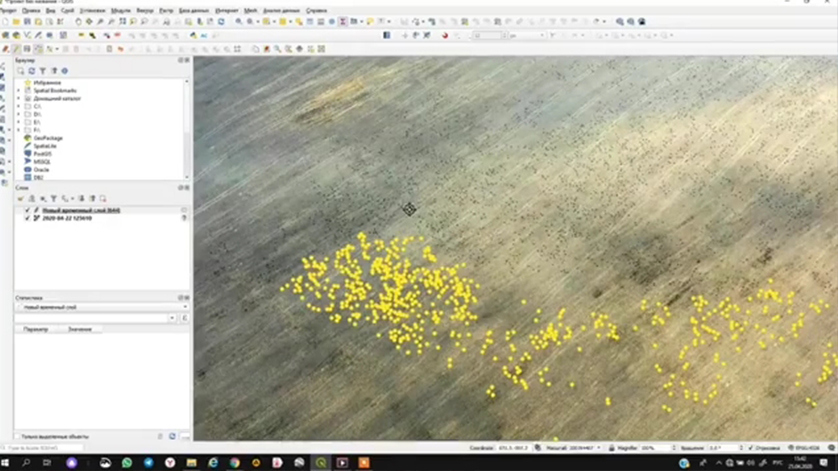Toggle visibility of 2020-04-22 123410 layer
This screenshot has height=471, width=838.
point(28,218)
